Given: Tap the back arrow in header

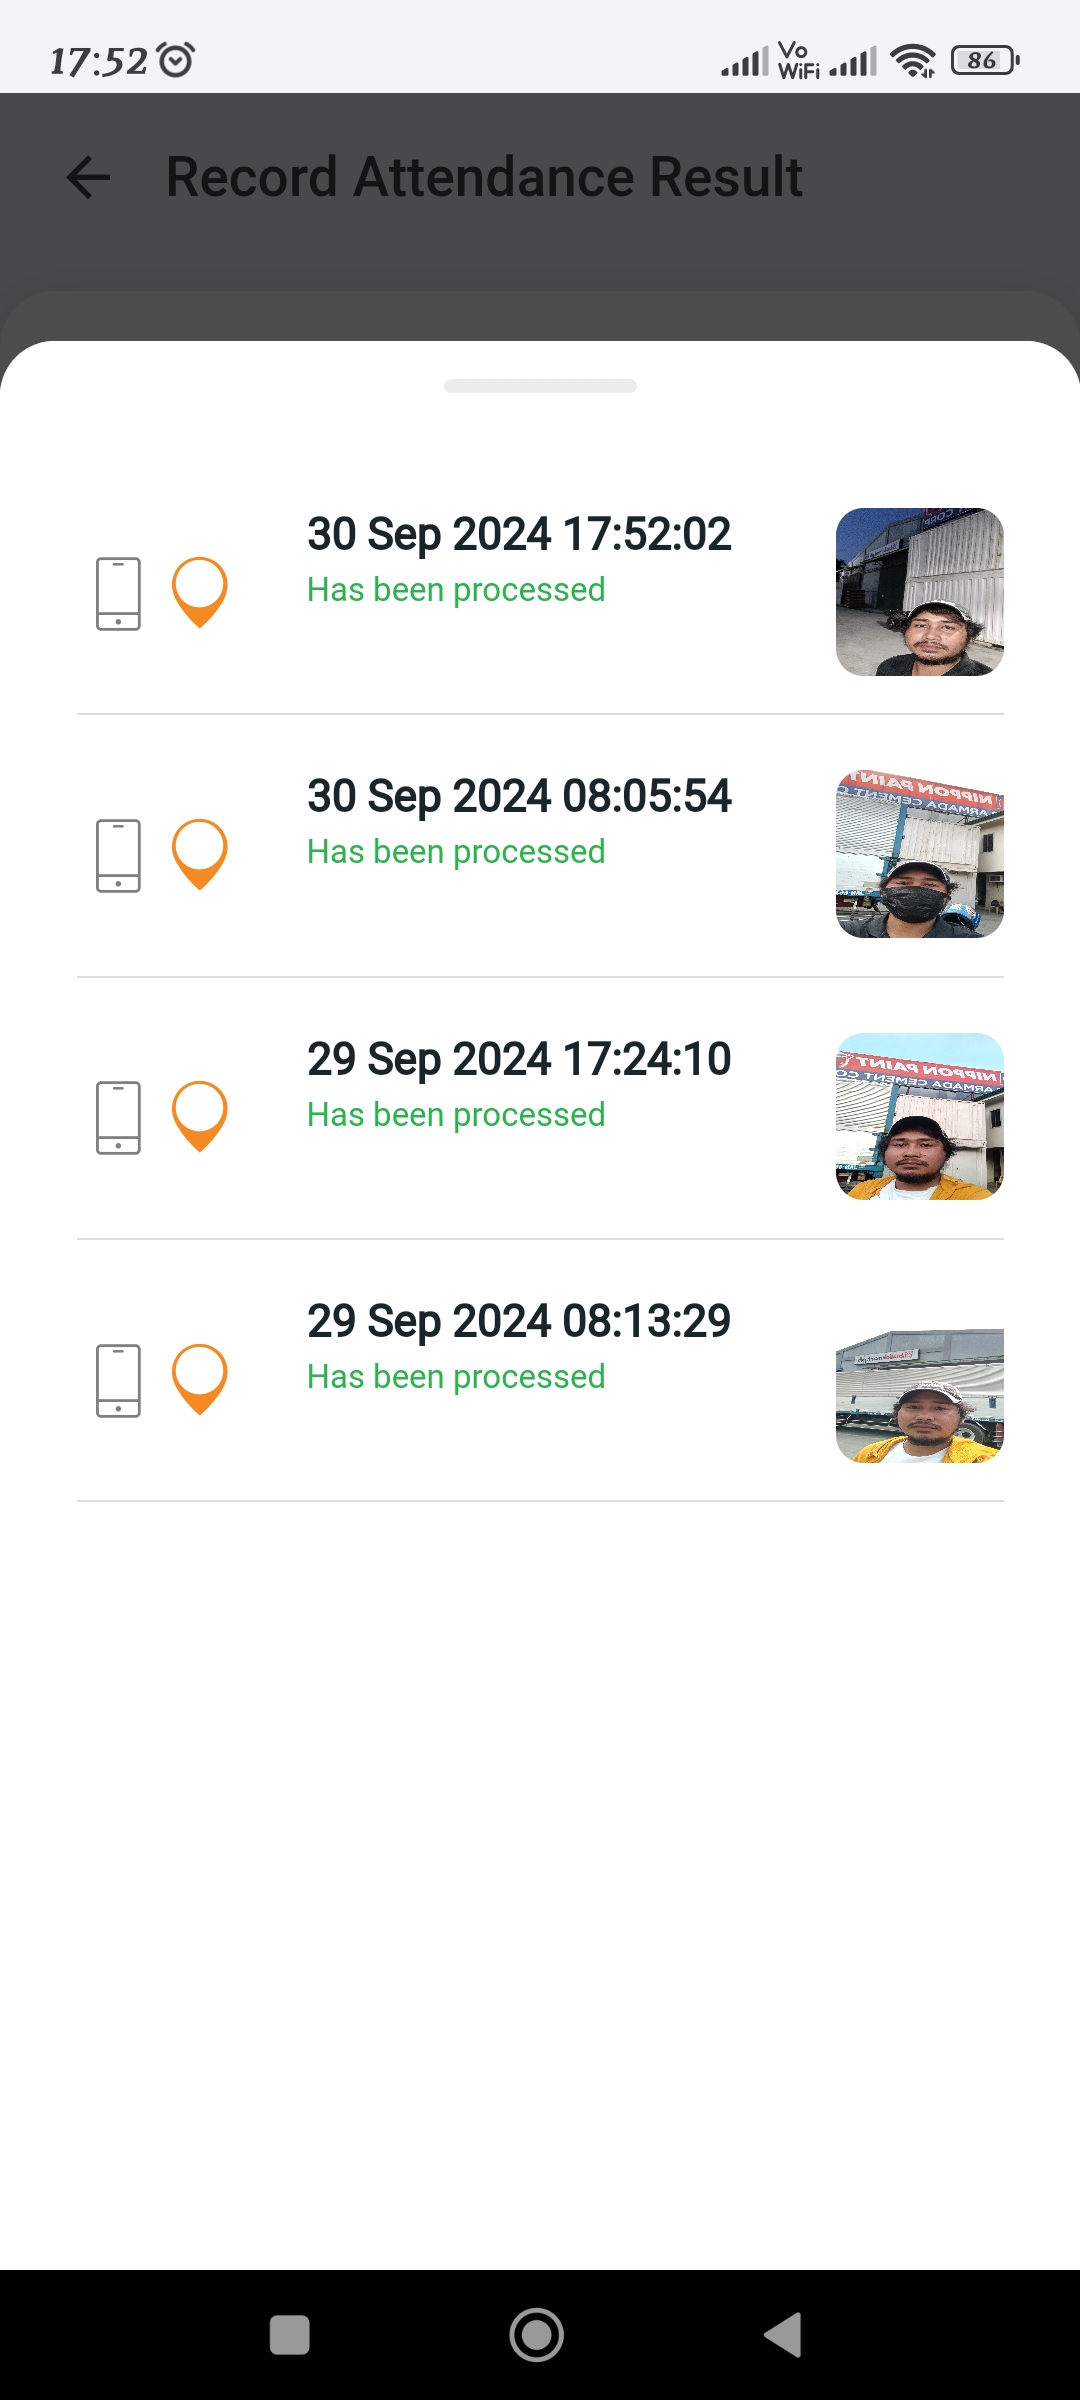Looking at the screenshot, I should coord(88,178).
